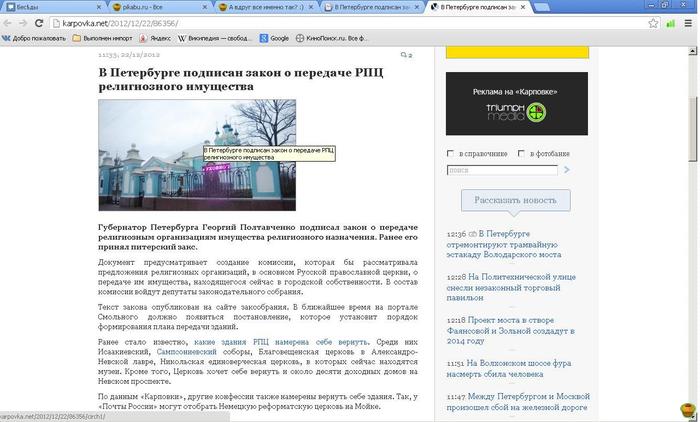Open the КиноПоиск.ru bookmark

point(332,38)
